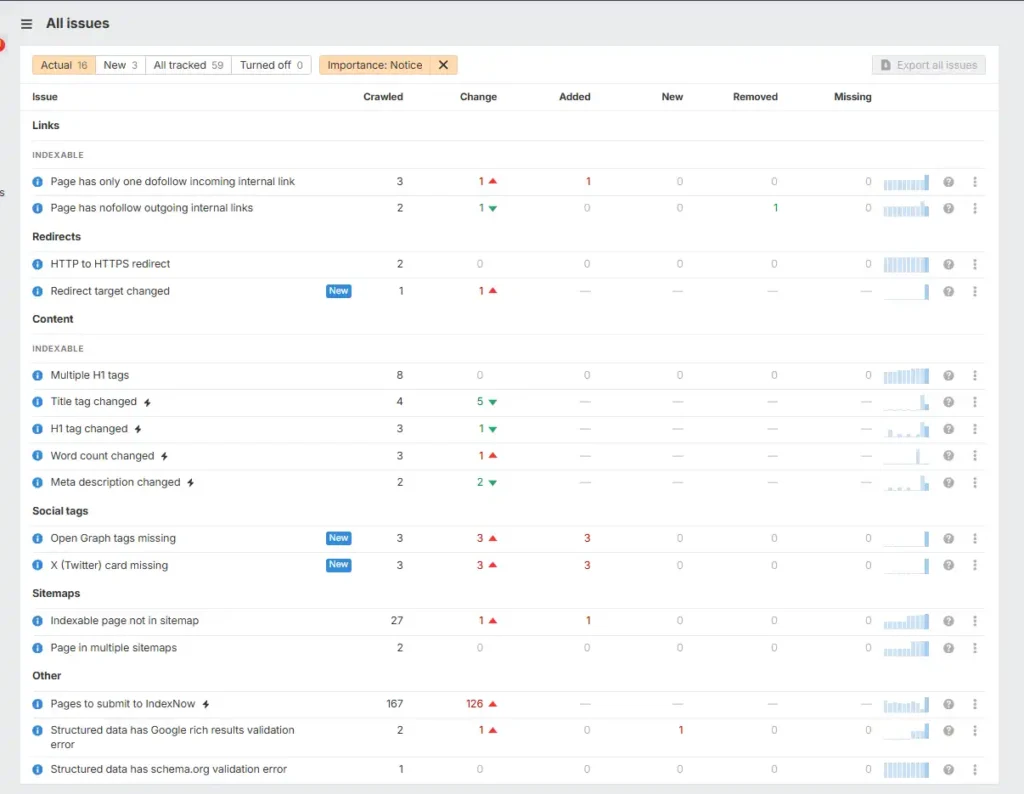The width and height of the screenshot is (1024, 794).
Task: Open more options for Title tag changed
Action: 975,402
